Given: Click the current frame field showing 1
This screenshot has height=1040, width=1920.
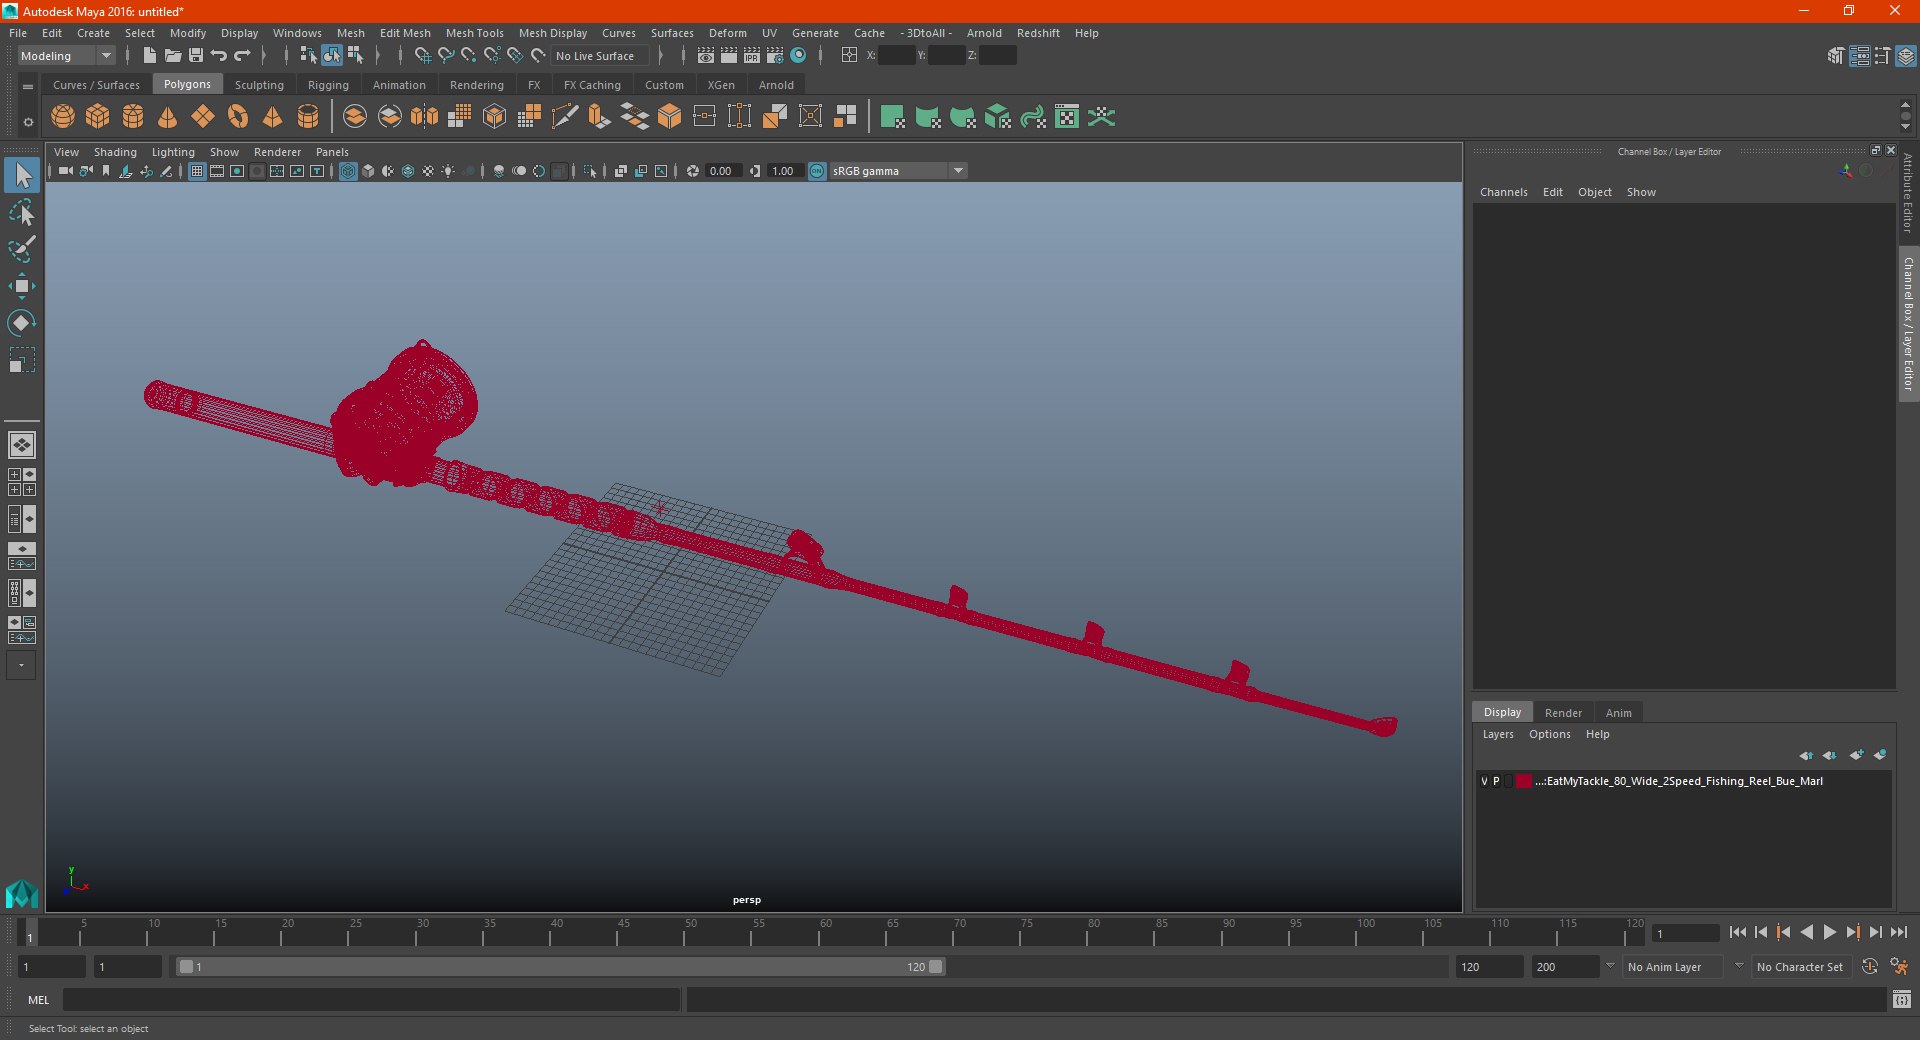Looking at the screenshot, I should point(1685,933).
